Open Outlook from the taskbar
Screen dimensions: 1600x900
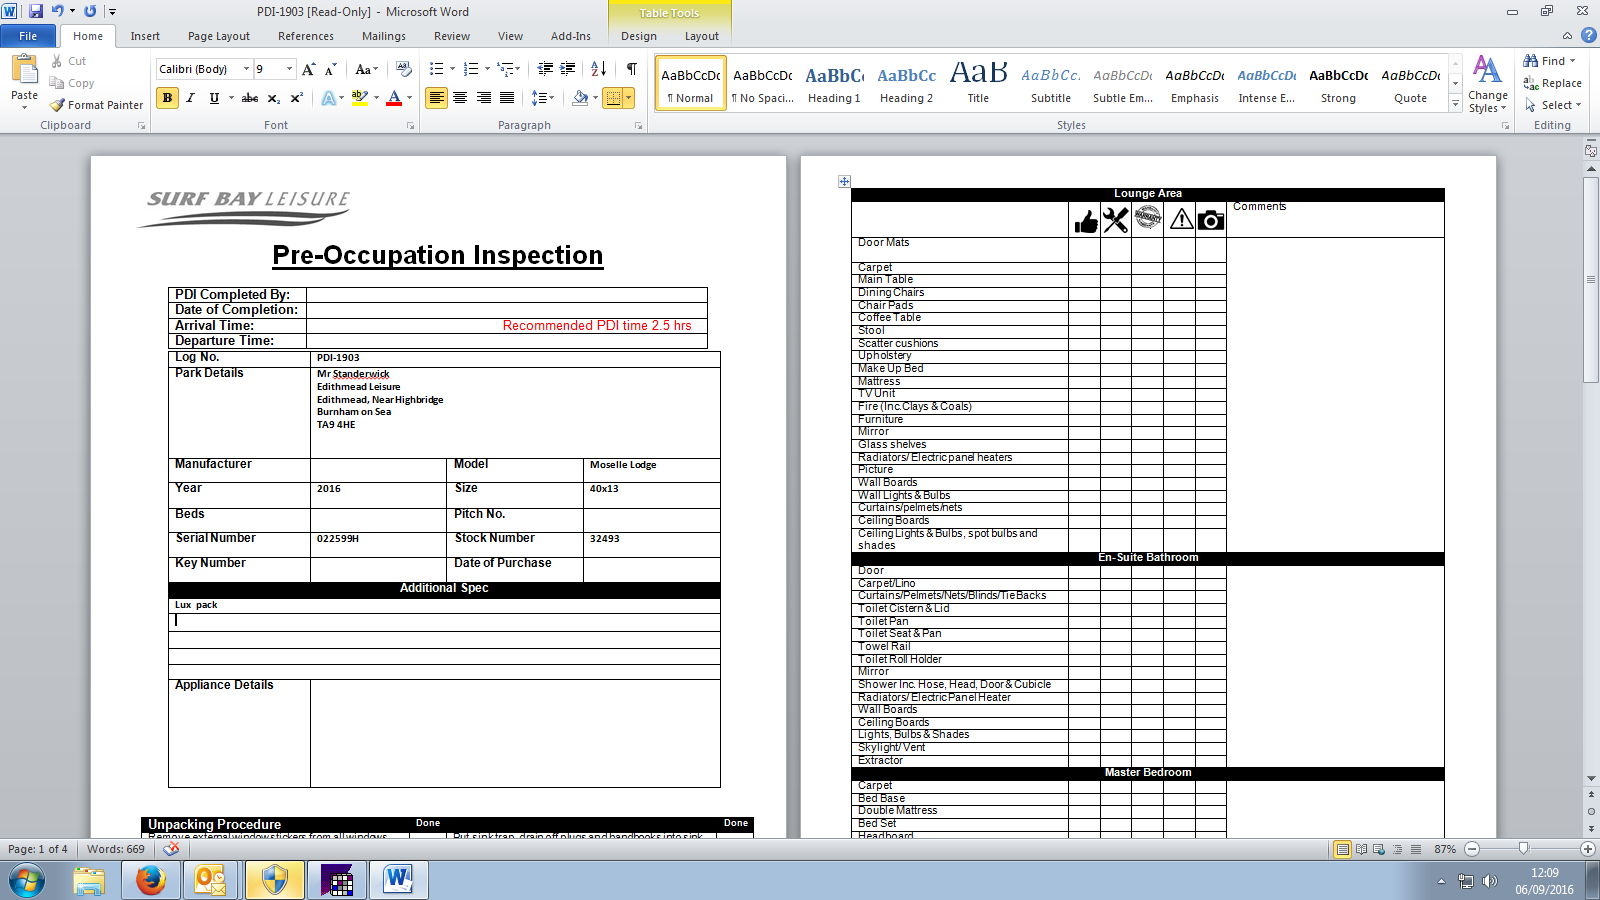coord(211,880)
